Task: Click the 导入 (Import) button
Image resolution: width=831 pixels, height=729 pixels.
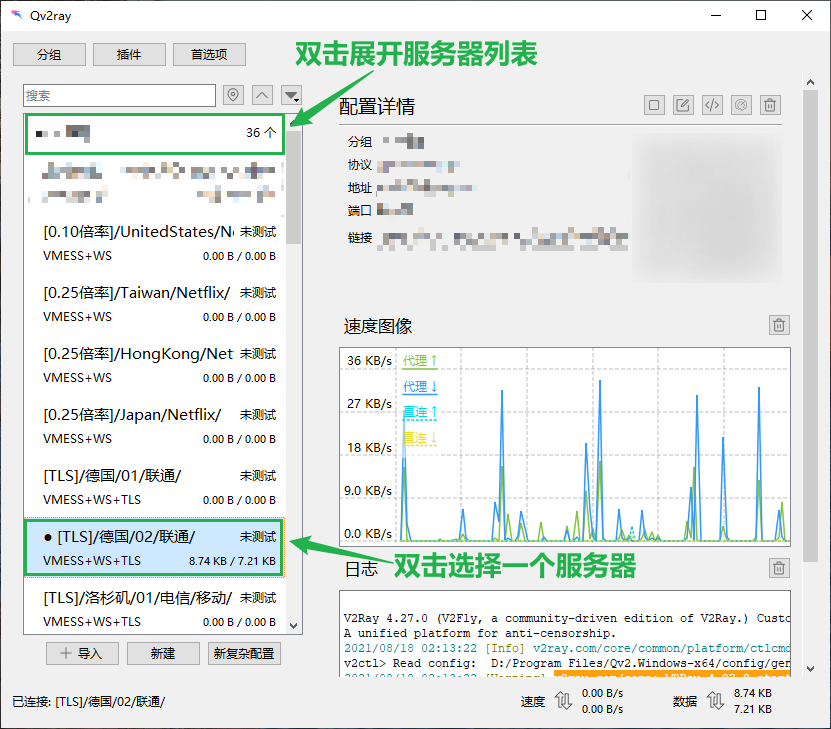Action: point(82,653)
